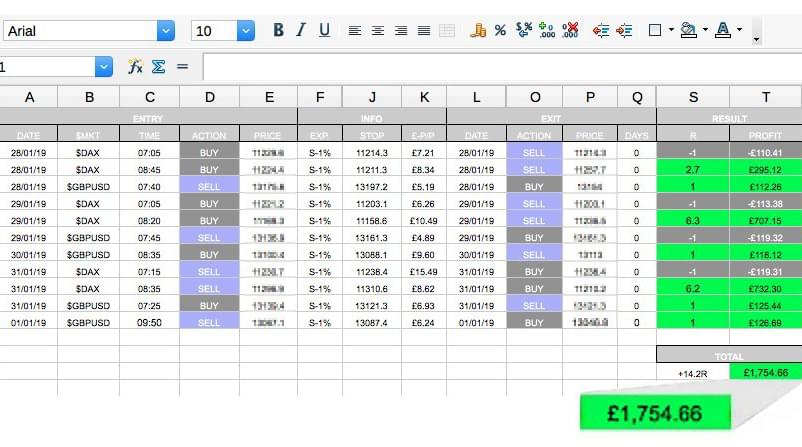
Task: Select column T header
Action: click(x=765, y=97)
